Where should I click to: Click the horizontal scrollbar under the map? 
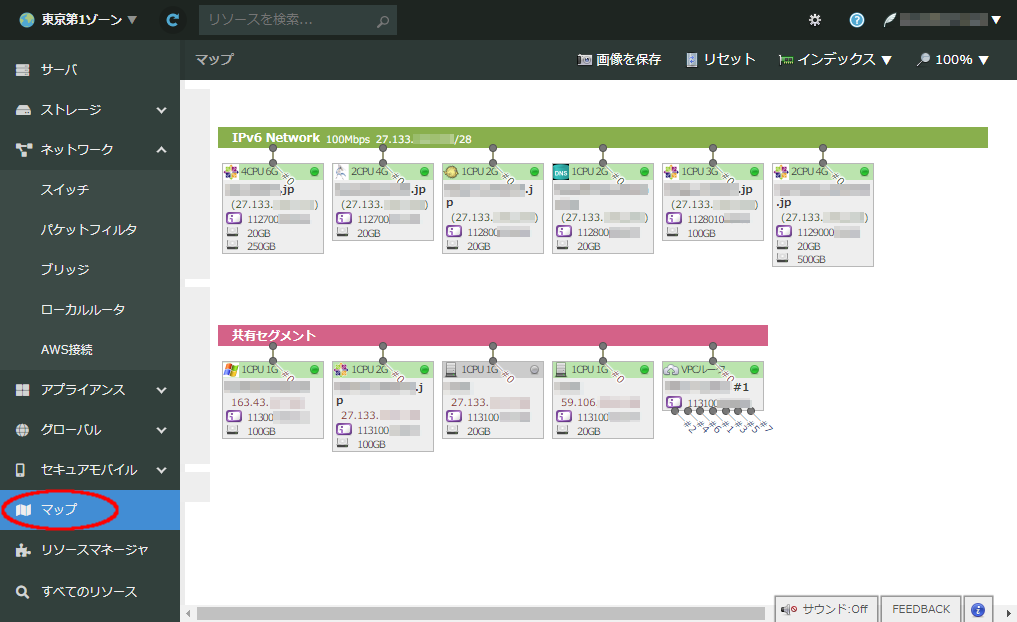click(x=480, y=613)
